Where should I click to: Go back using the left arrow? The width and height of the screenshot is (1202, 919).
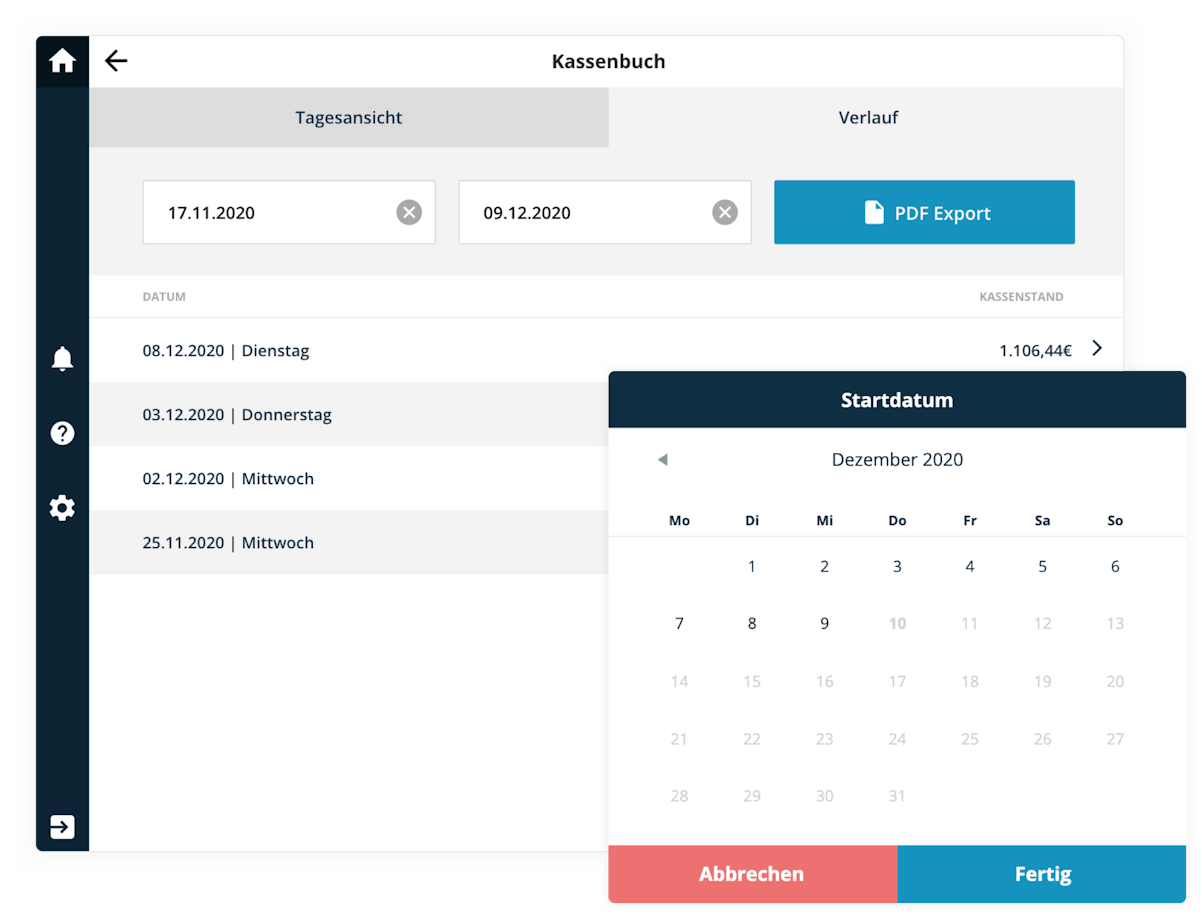click(116, 61)
